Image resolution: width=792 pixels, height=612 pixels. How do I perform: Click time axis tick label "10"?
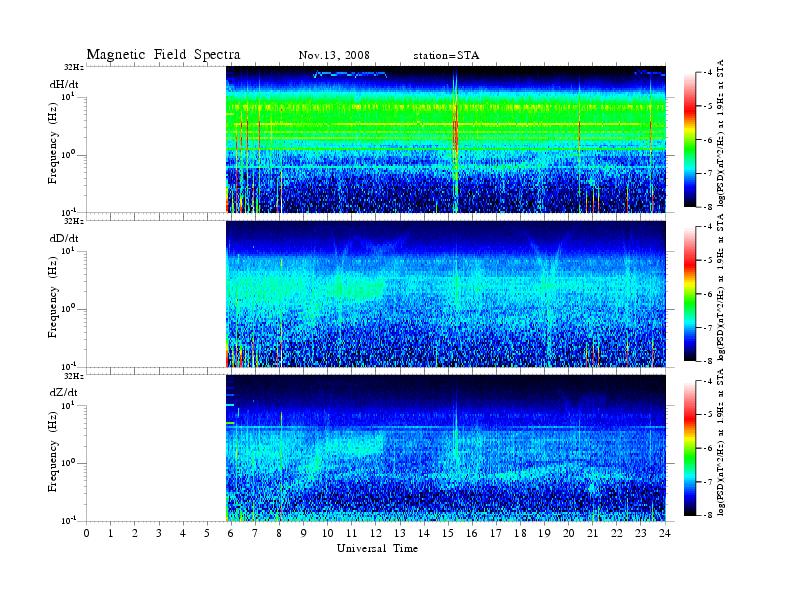click(328, 534)
